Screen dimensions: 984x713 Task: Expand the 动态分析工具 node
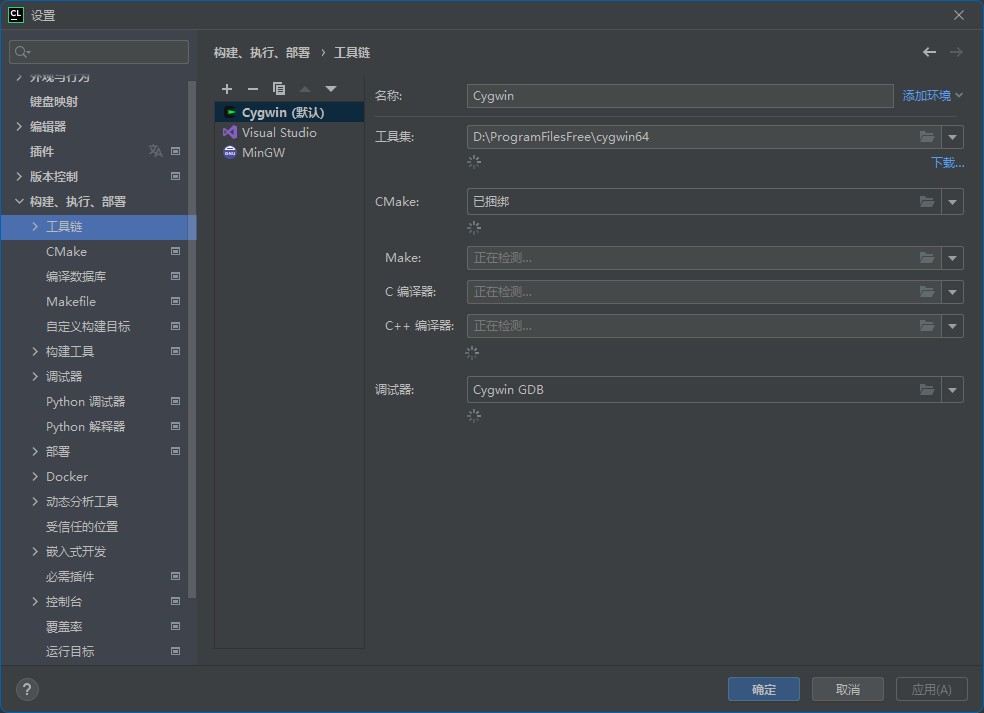35,501
